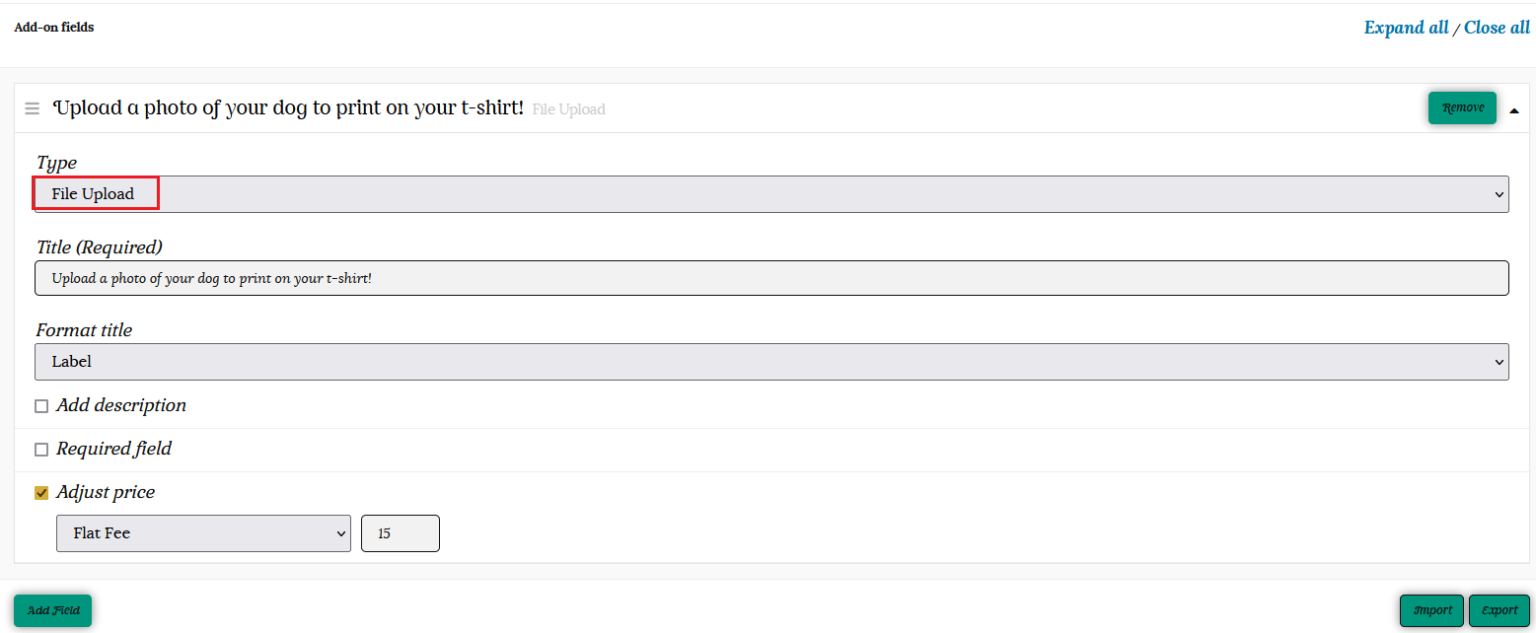Click the Format title label text
Image resolution: width=1536 pixels, height=633 pixels.
coord(84,330)
